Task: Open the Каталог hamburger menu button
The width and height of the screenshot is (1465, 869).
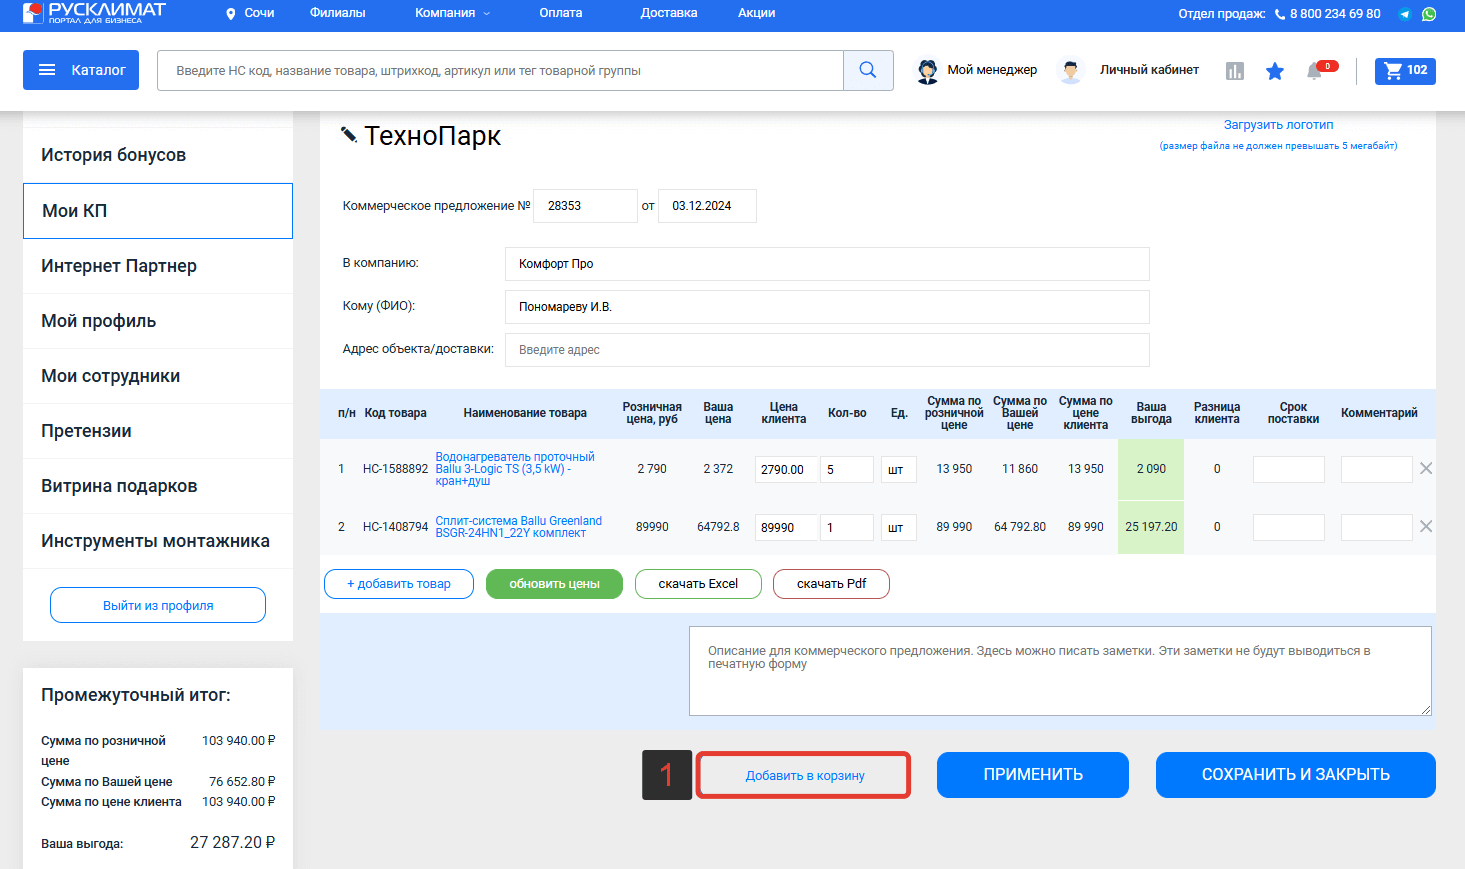Action: pos(81,70)
